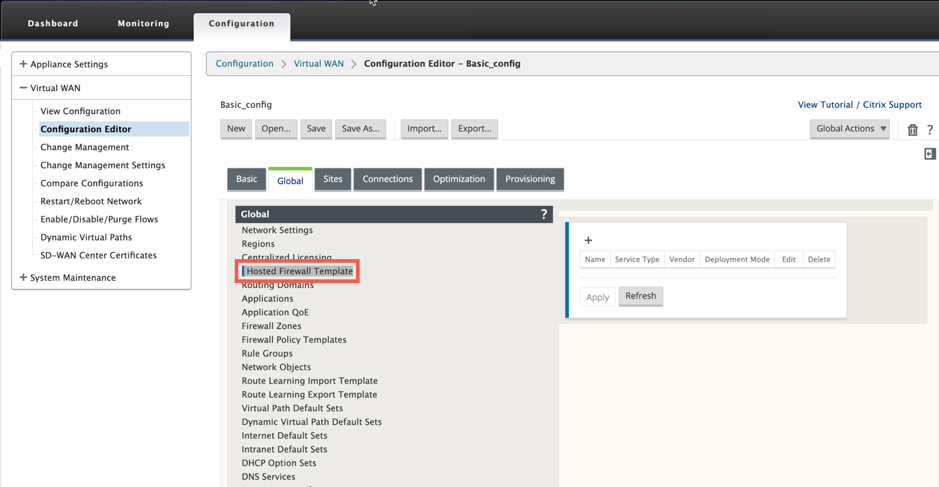
Task: Open Dynamic Virtual Paths in sidebar
Action: 86,237
